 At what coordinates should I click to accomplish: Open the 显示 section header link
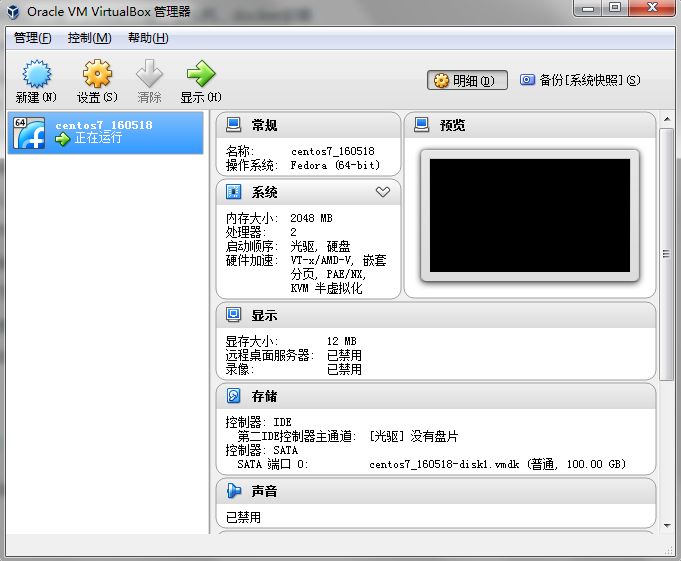coord(264,315)
